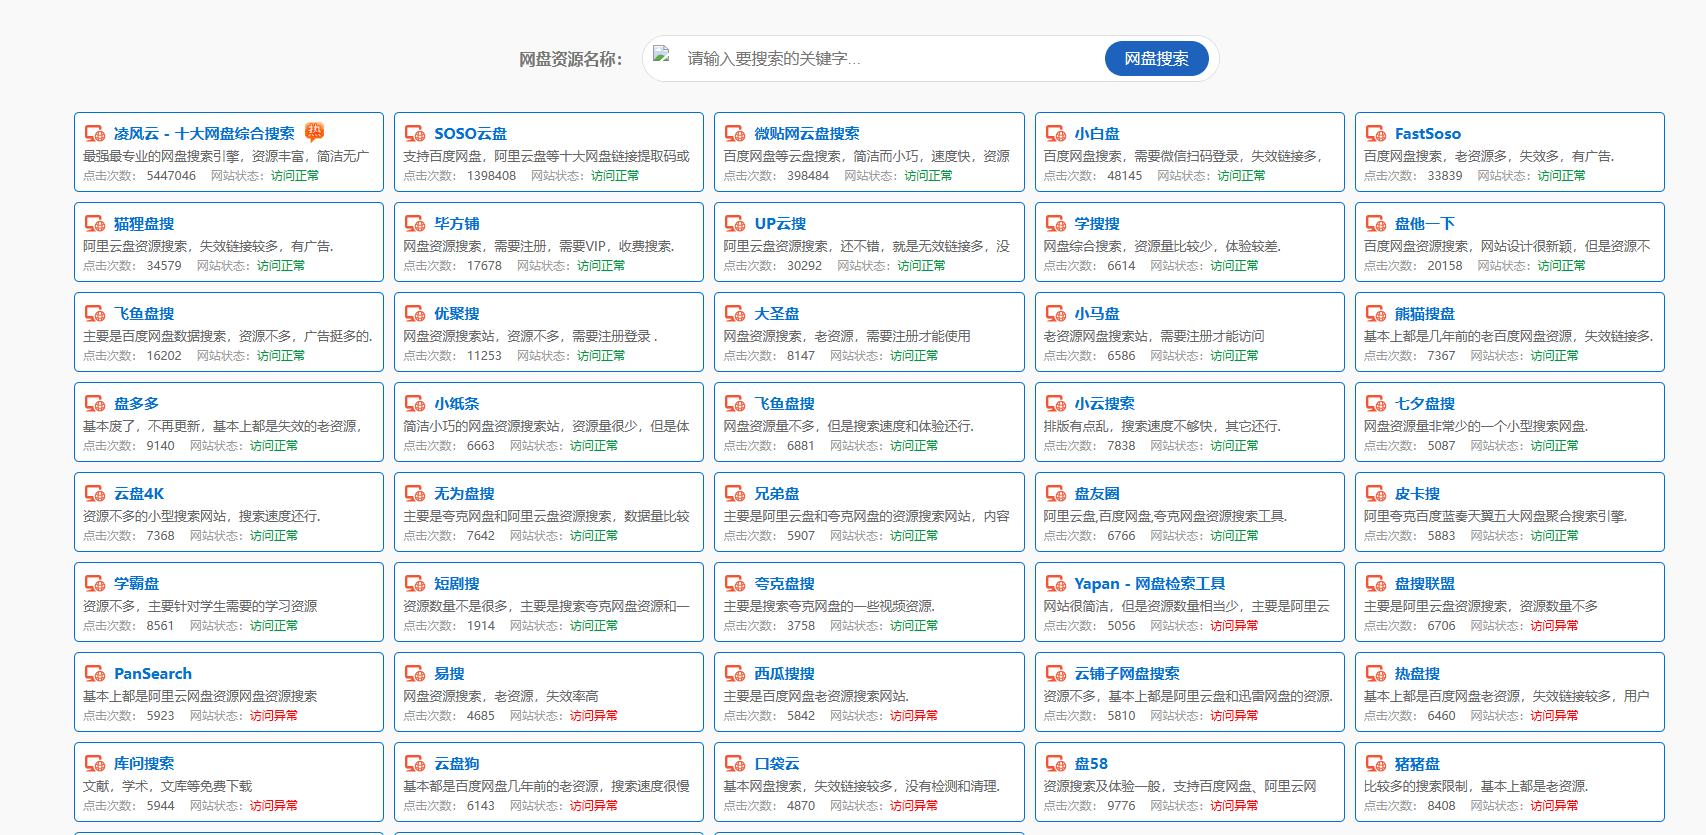Click the icon beside 毕方铺
The height and width of the screenshot is (835, 1706).
tap(415, 223)
